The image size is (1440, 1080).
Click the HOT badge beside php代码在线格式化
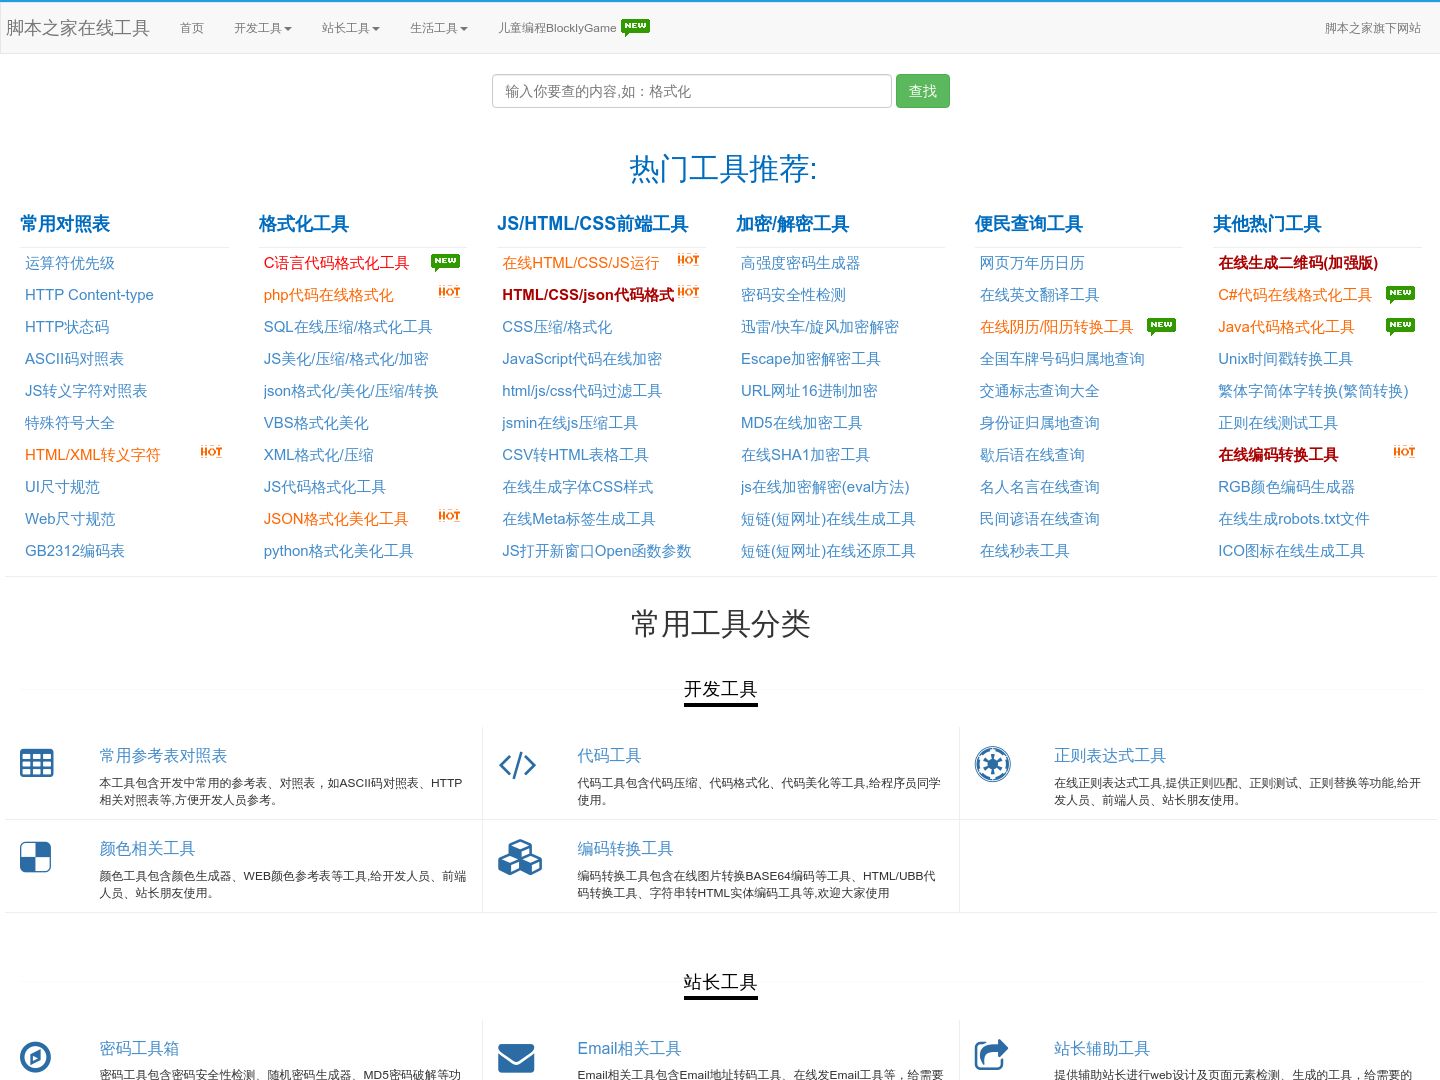click(x=449, y=292)
